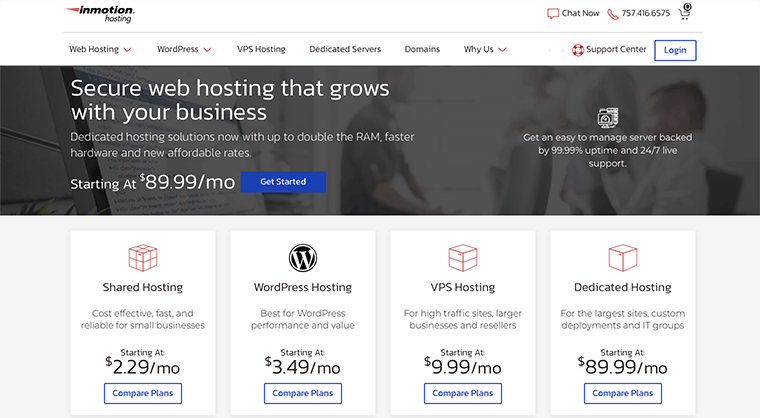The height and width of the screenshot is (418, 760).
Task: Click the VPS Hosting card title
Action: tap(463, 287)
